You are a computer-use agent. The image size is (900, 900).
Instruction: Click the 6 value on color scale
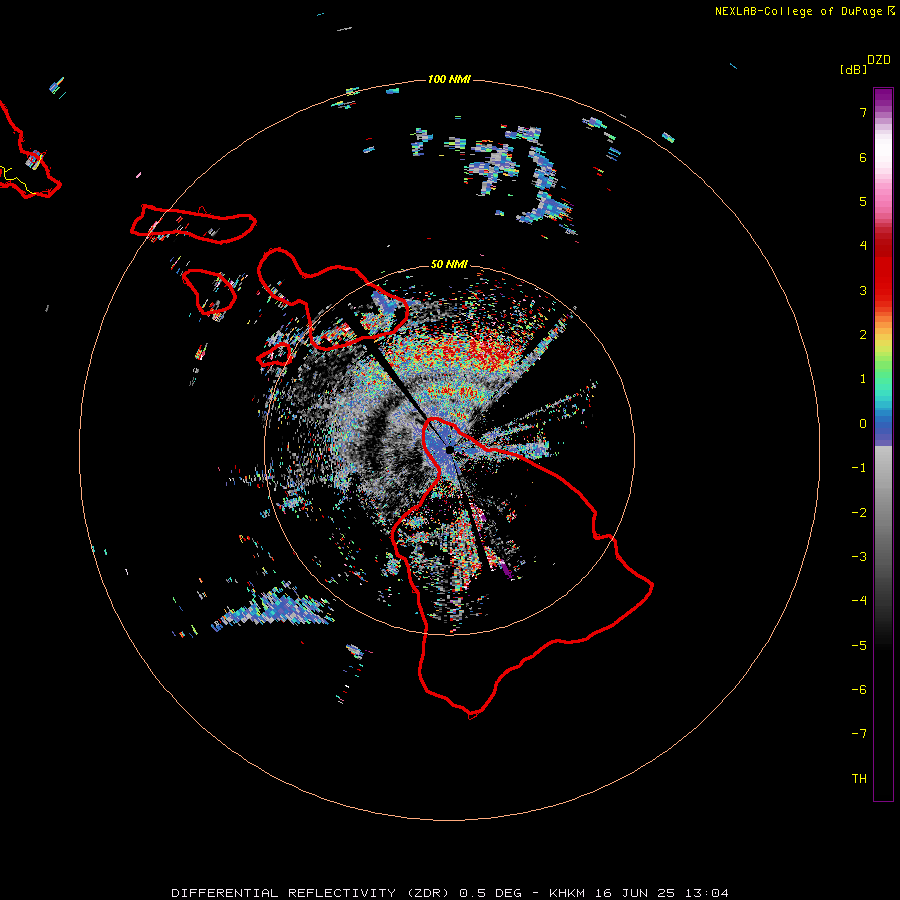point(863,157)
